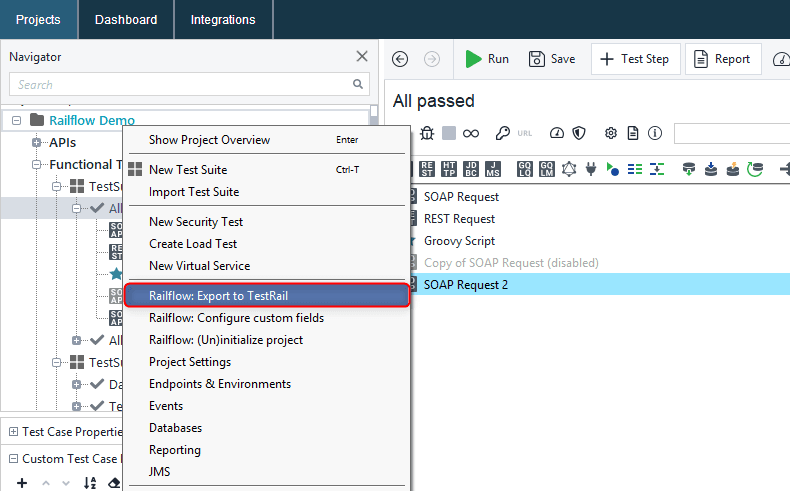
Task: Click the Save button
Action: tap(552, 59)
